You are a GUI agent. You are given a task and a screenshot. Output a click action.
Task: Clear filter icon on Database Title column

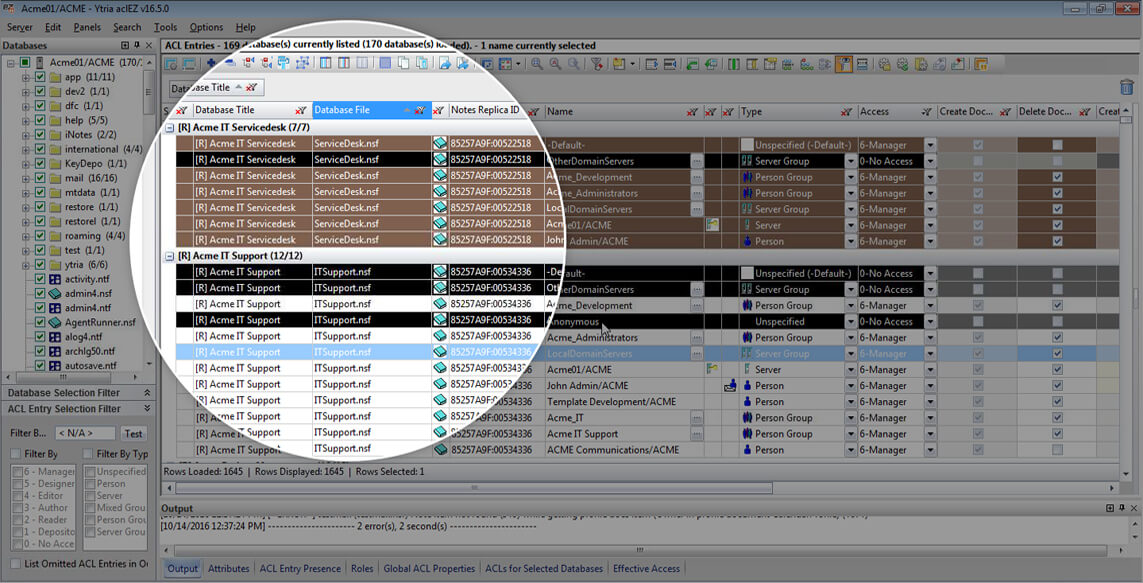(300, 111)
